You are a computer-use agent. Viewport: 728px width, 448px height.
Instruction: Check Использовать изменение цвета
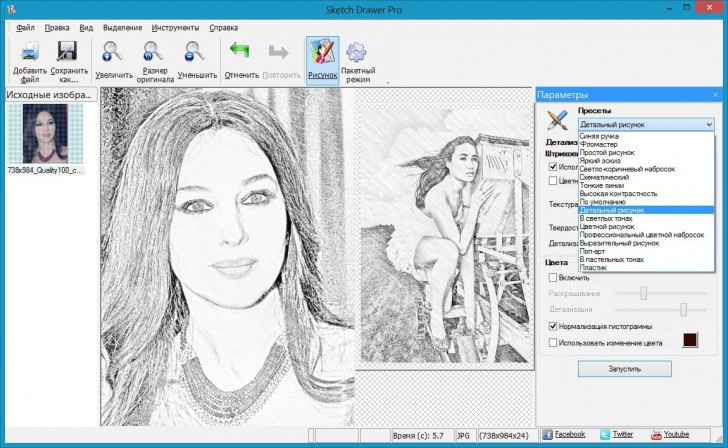coord(552,343)
